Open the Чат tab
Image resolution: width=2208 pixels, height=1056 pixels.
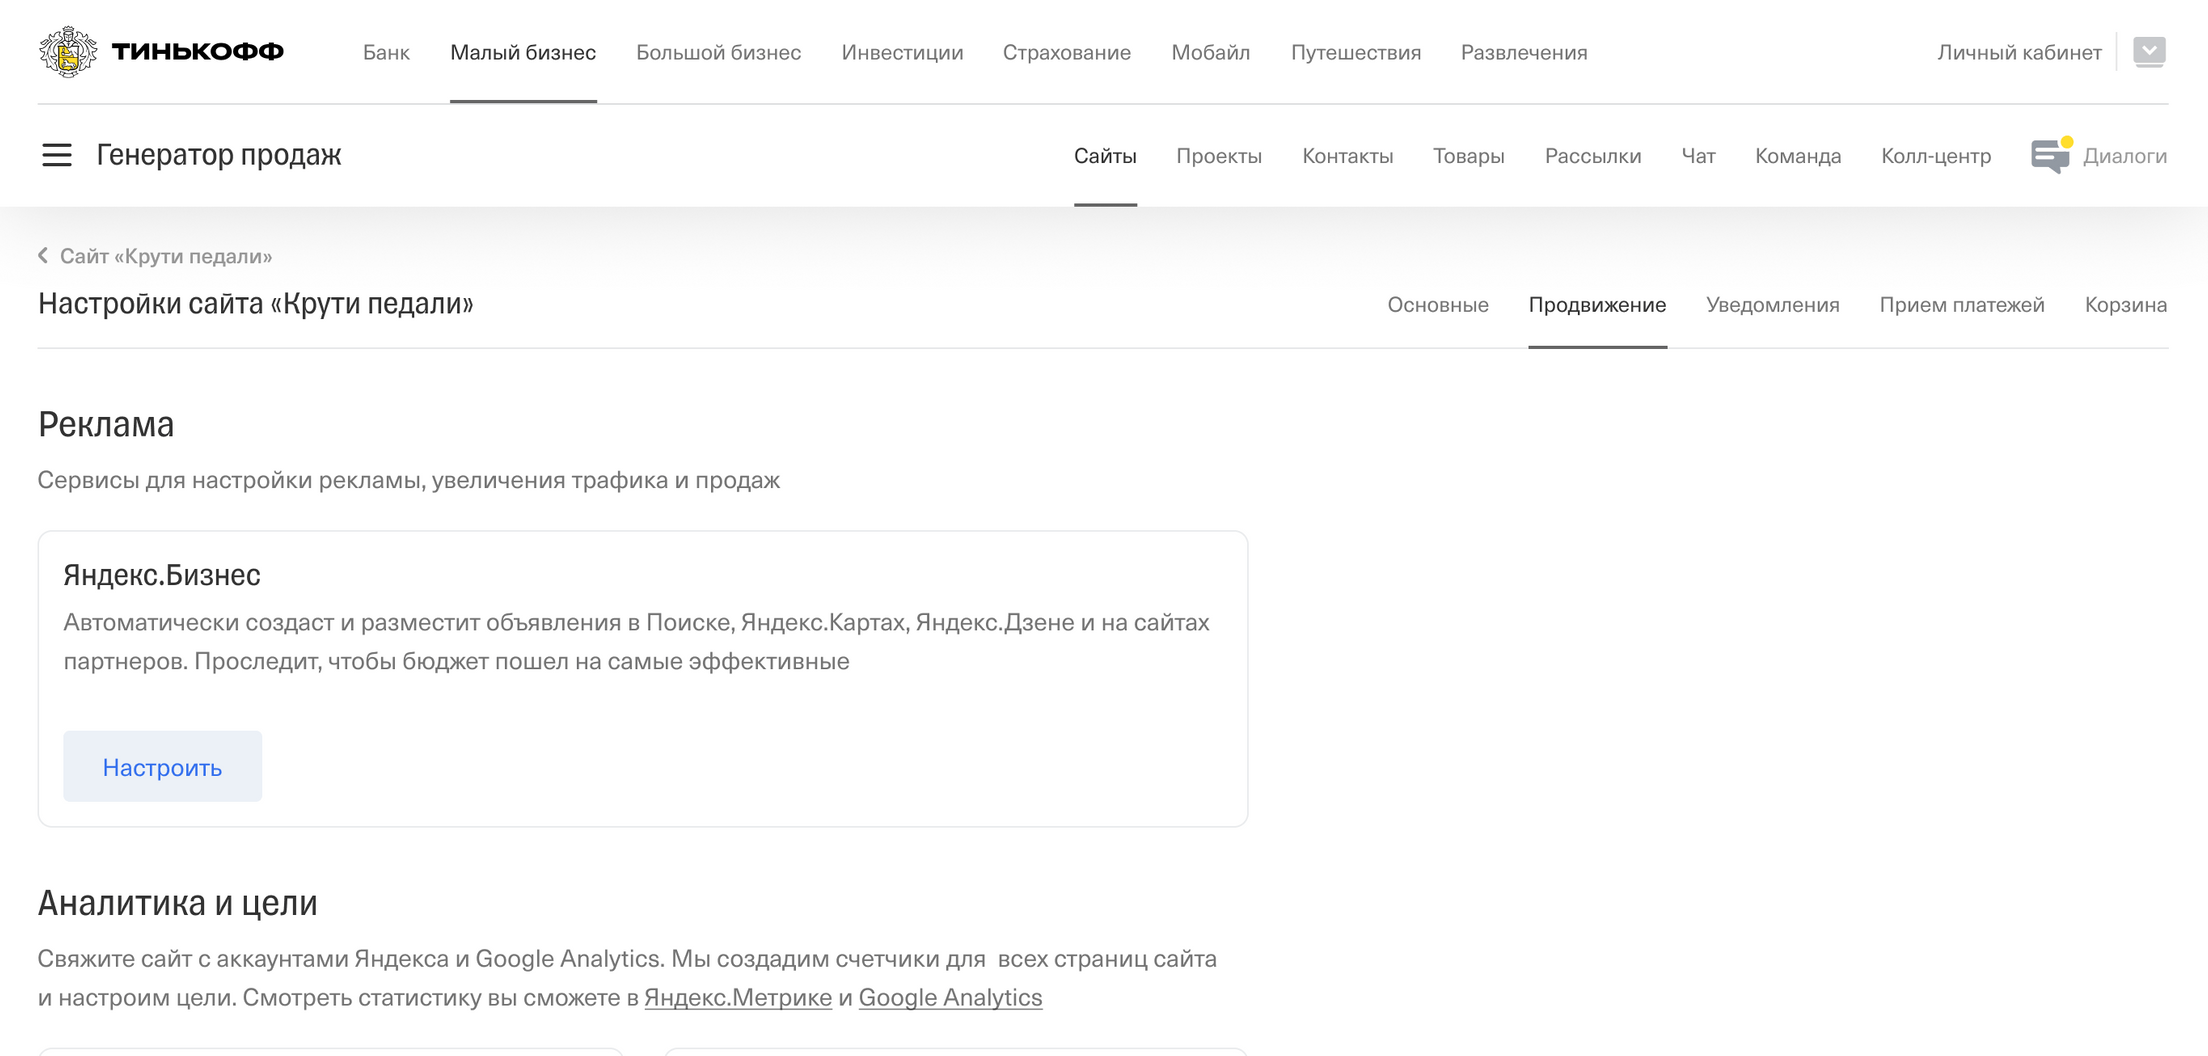point(1698,156)
